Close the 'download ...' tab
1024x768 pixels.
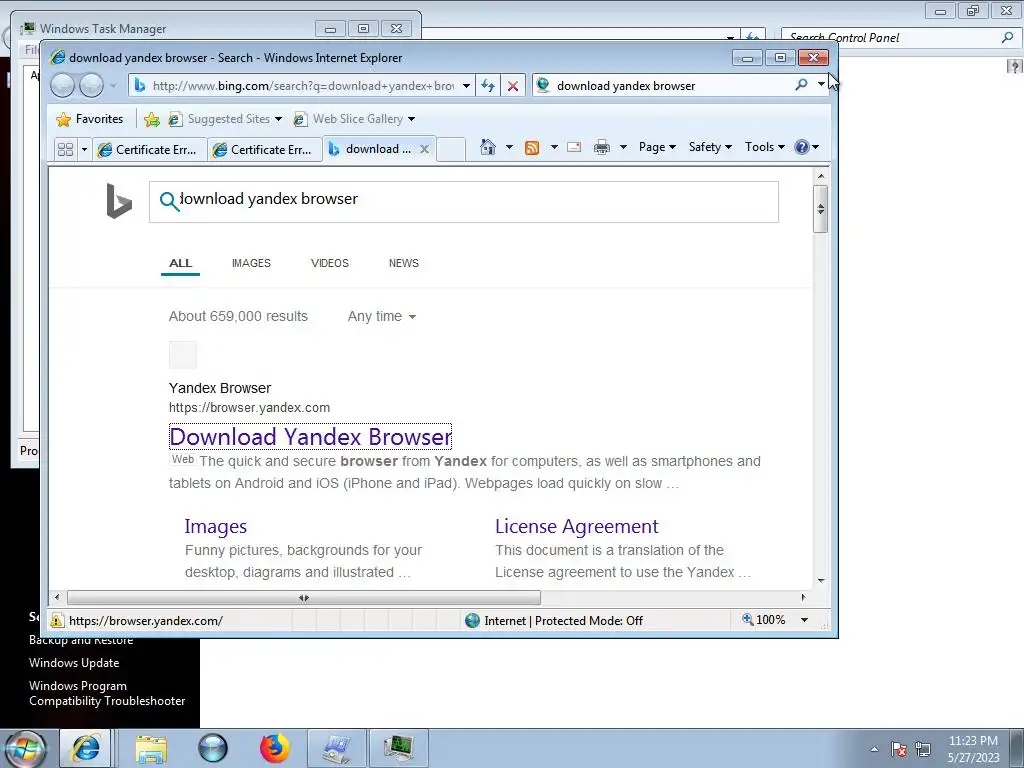[424, 149]
